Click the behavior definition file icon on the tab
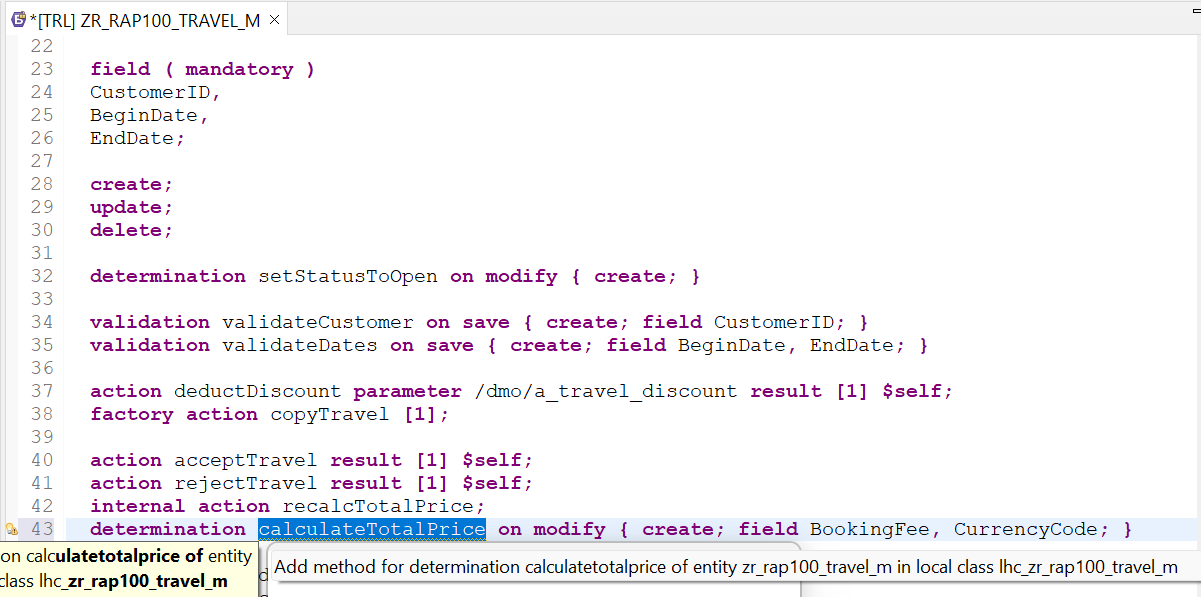This screenshot has height=597, width=1201. coord(17,19)
